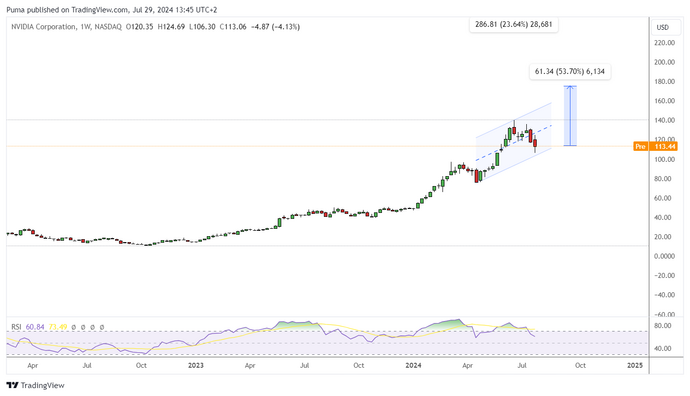Select the 286.81 (23.64%) measurement label

tap(514, 24)
